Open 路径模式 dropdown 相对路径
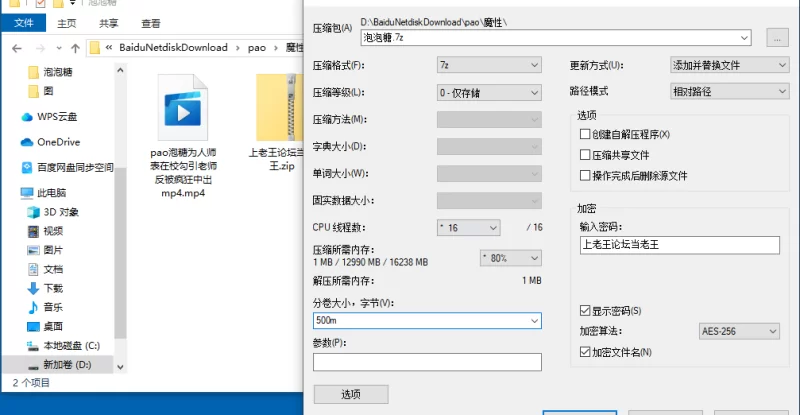800x415 pixels. (730, 91)
